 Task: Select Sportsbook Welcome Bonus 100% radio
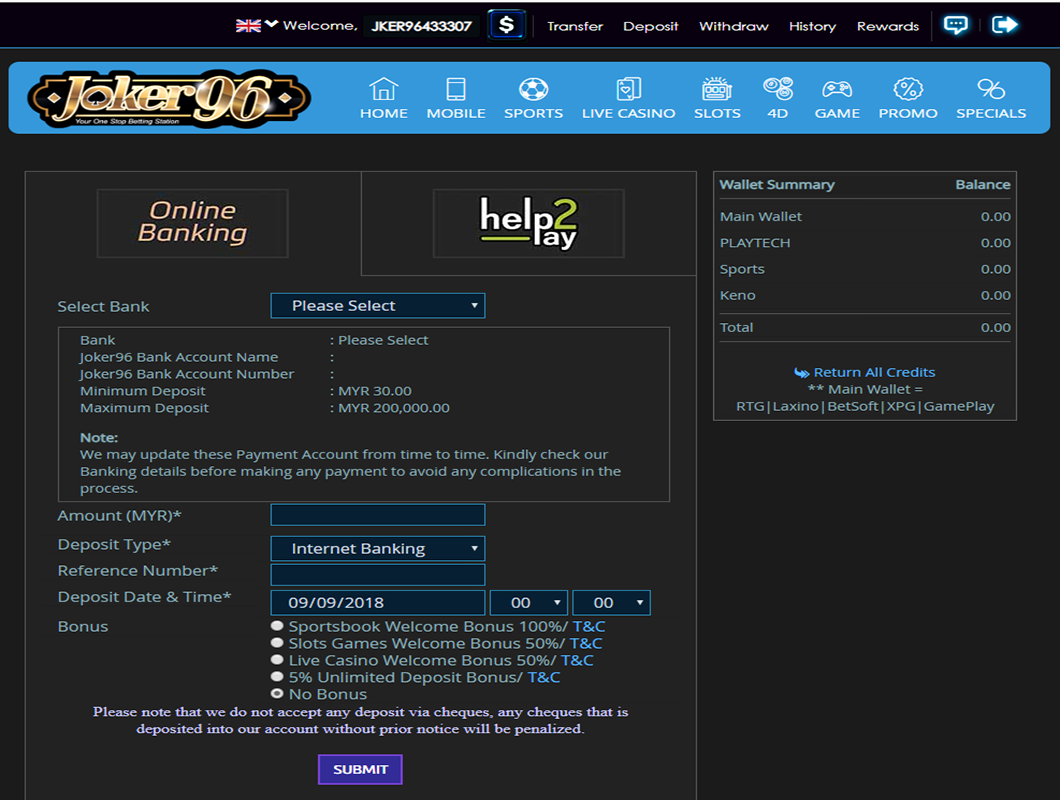click(x=277, y=626)
